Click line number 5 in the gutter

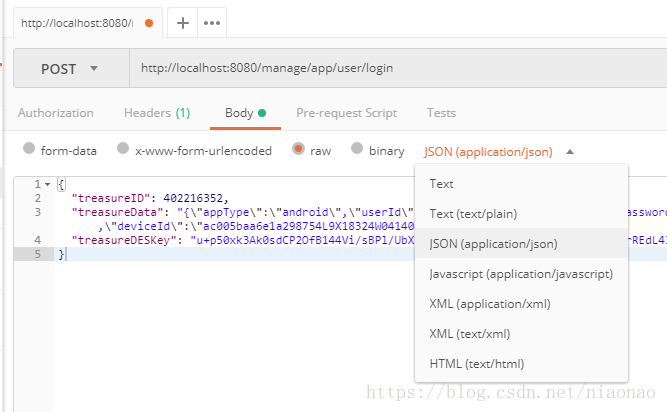tap(37, 254)
